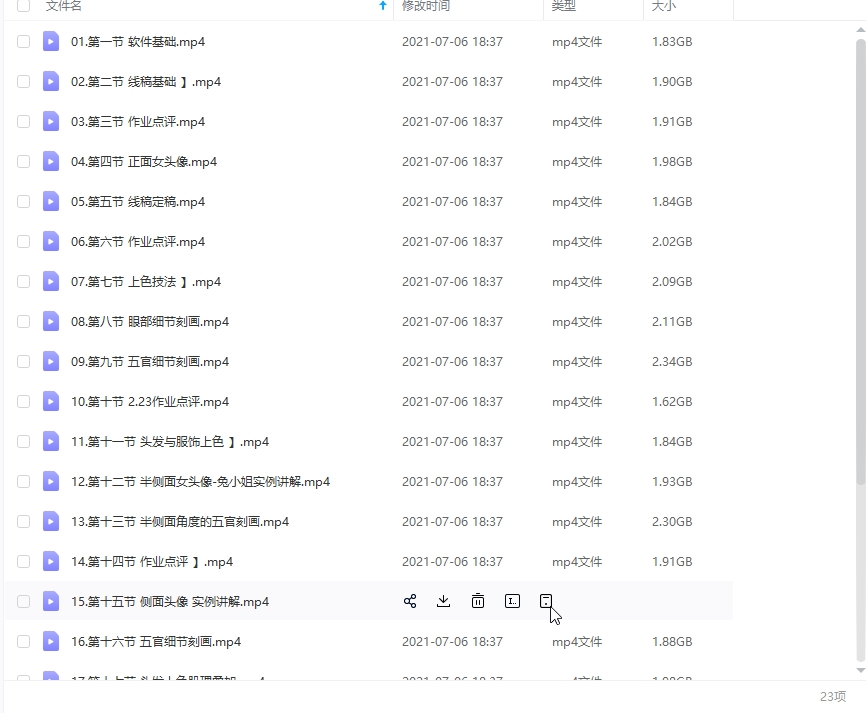Click the video icon of 07.第七节 上色技法
This screenshot has height=713, width=866.
point(51,282)
